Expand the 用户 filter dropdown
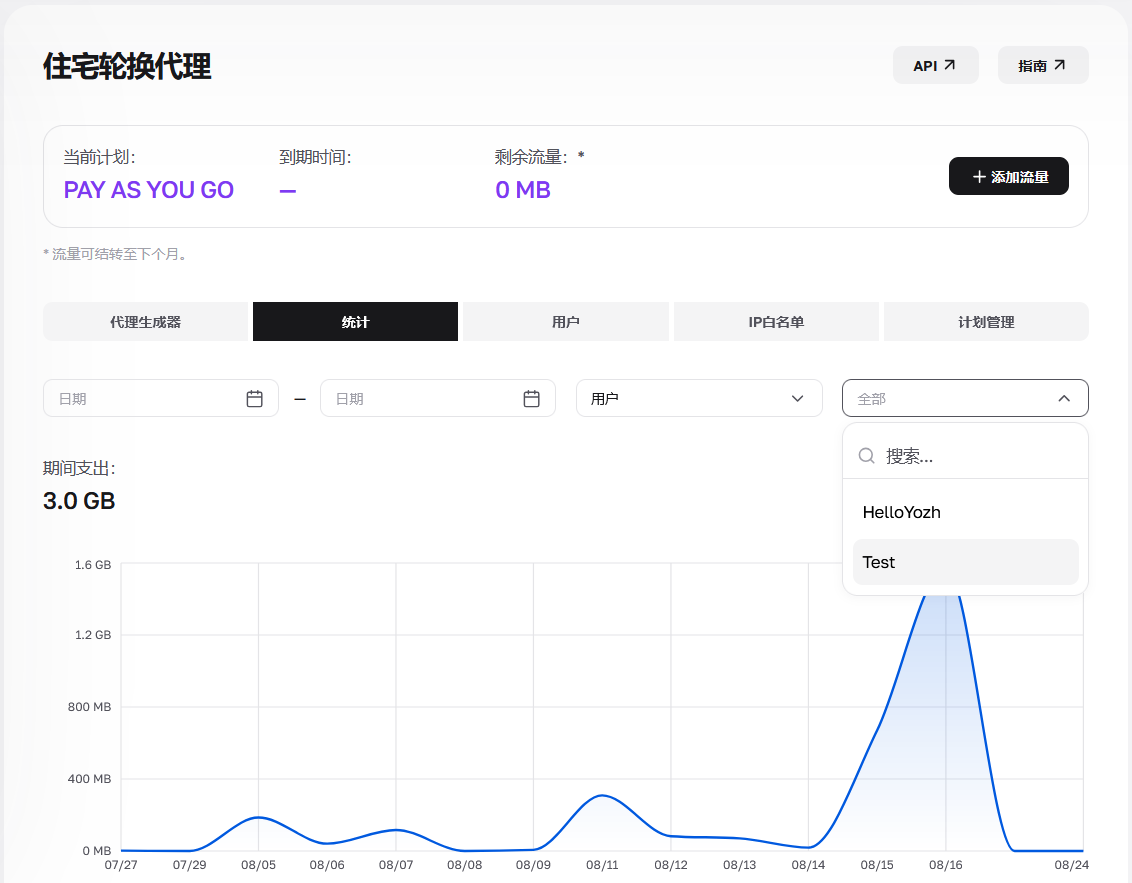This screenshot has height=883, width=1132. 699,399
